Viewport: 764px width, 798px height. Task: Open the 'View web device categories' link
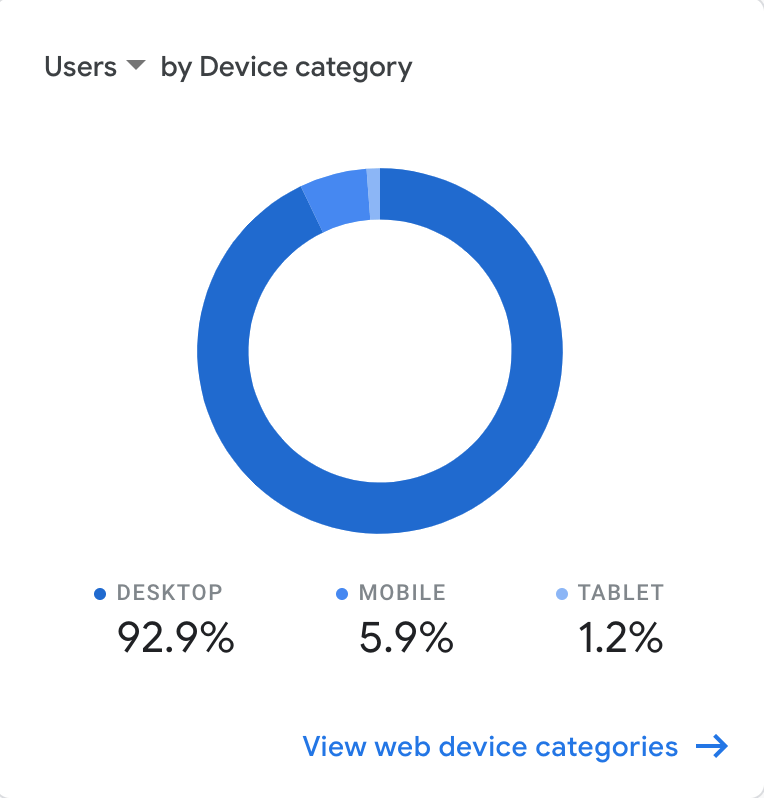coord(490,747)
